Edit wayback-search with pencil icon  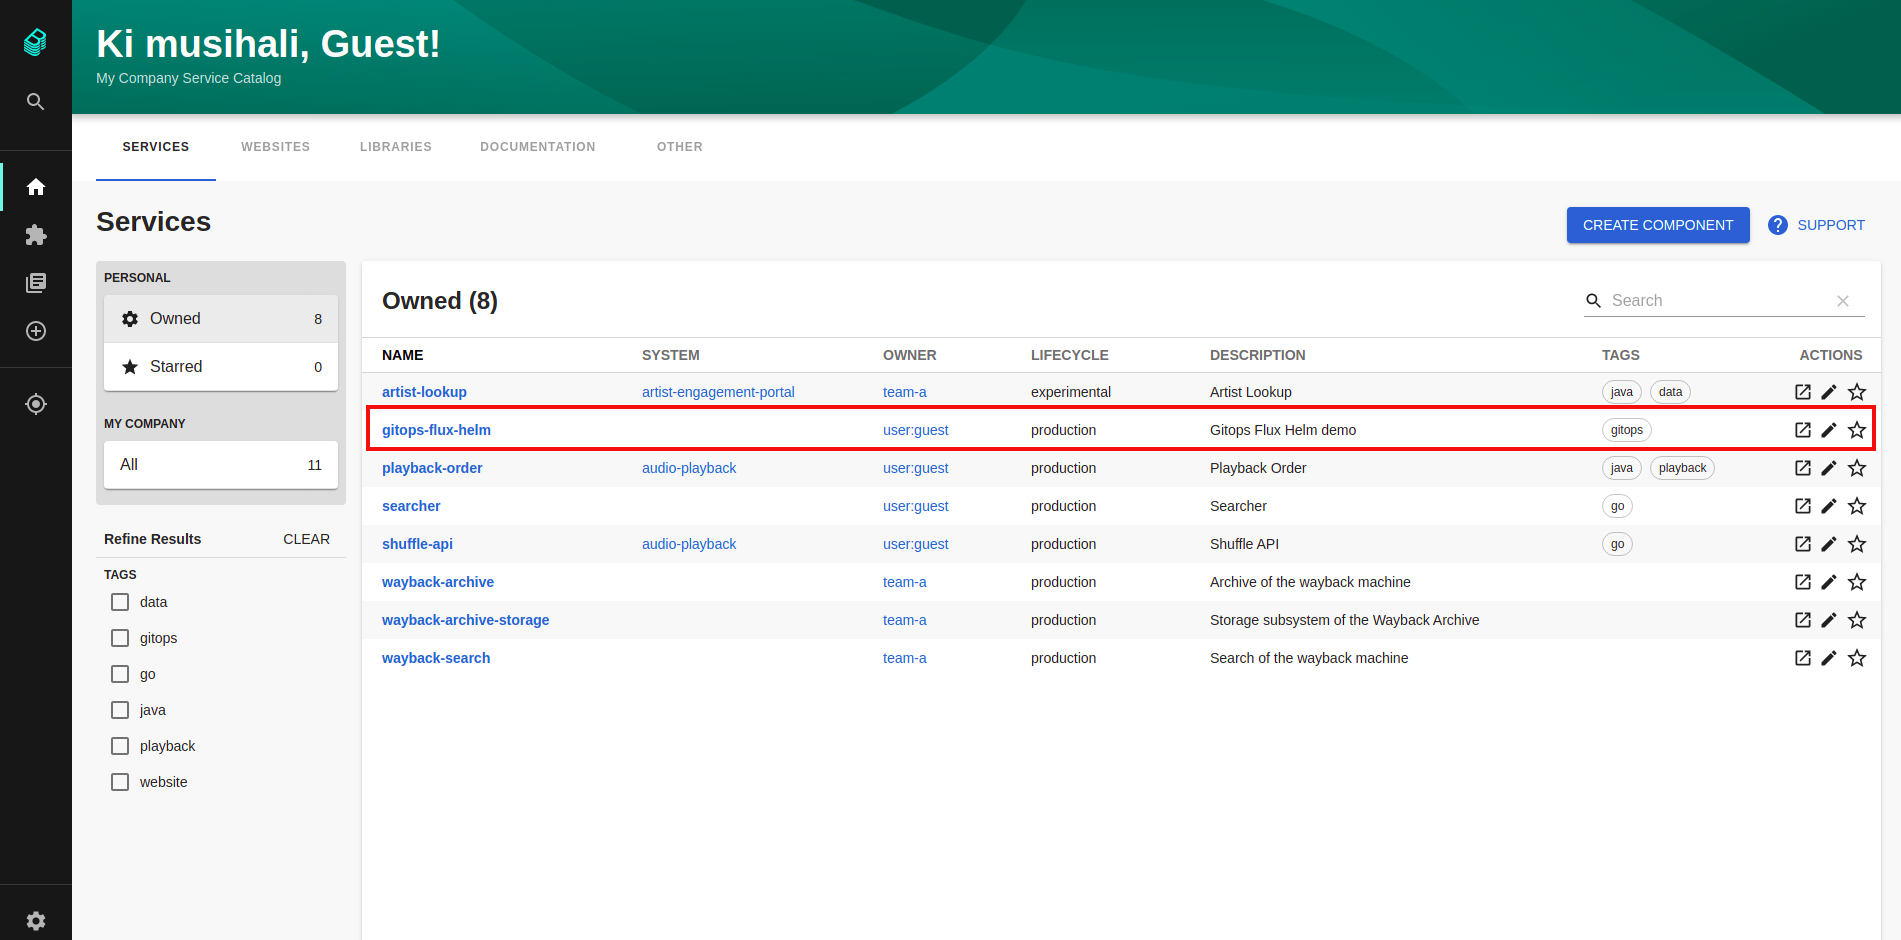point(1829,658)
